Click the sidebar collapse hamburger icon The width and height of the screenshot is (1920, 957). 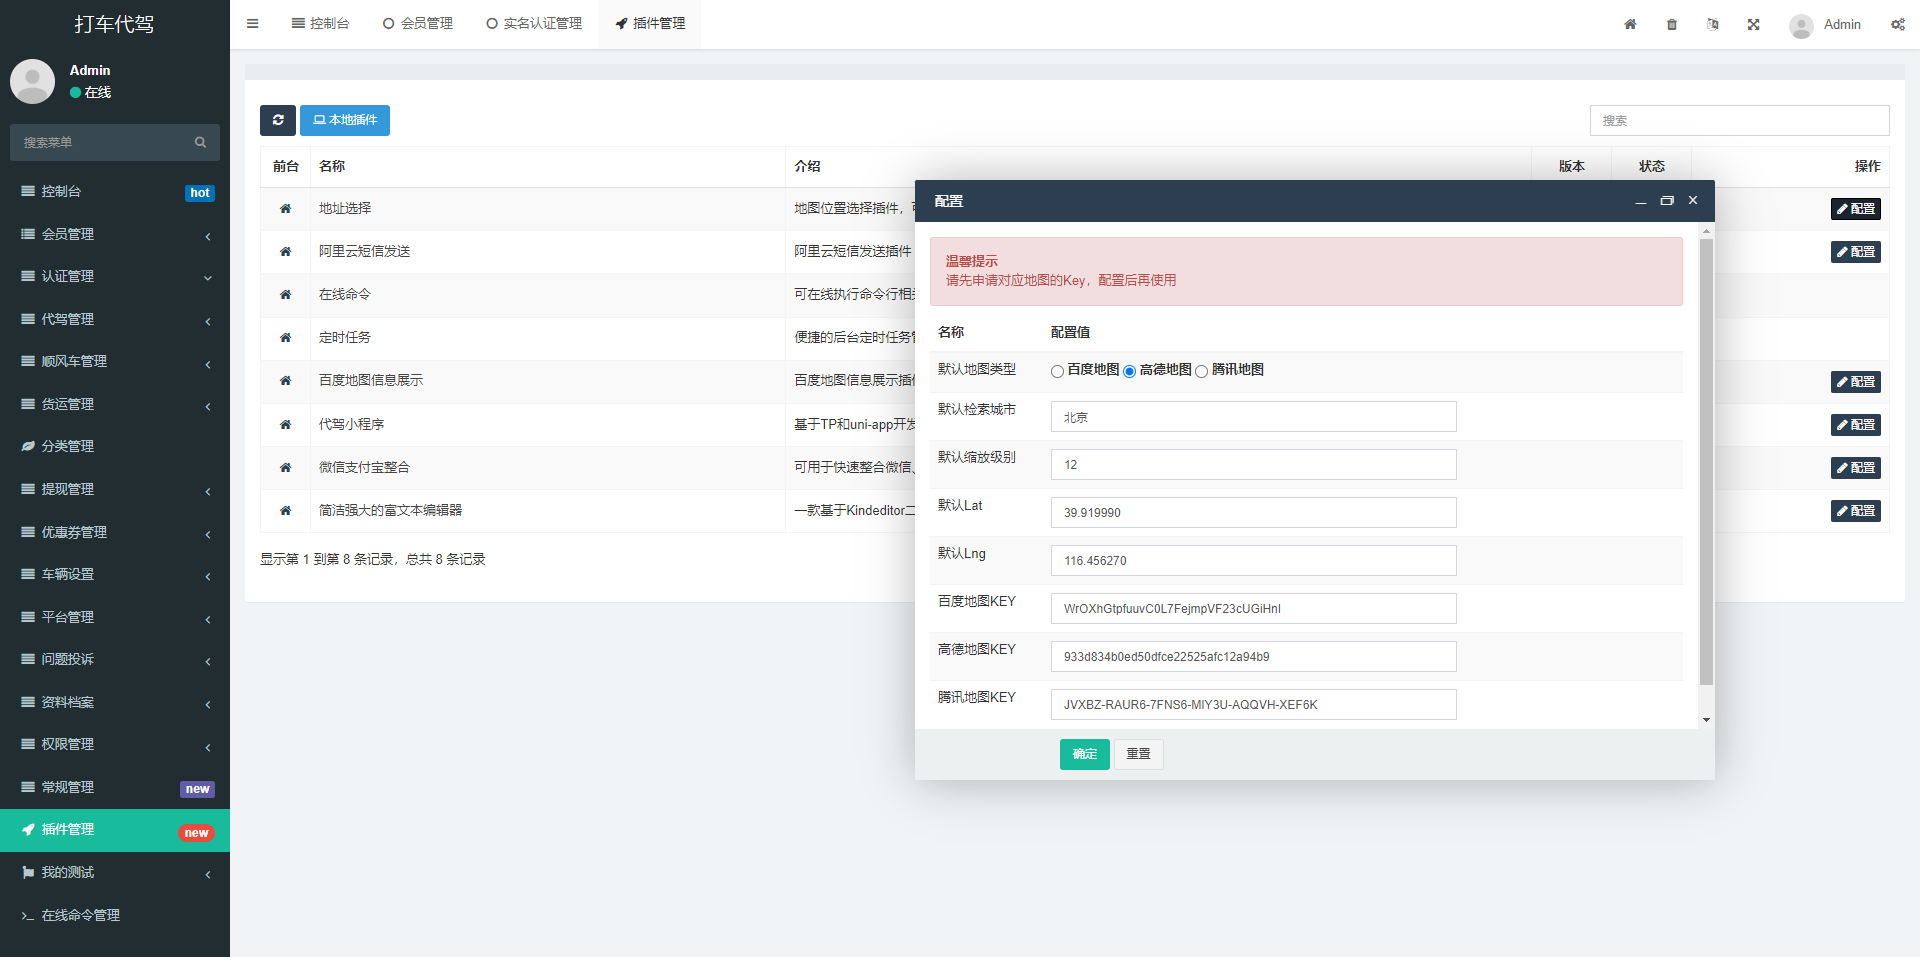click(x=253, y=24)
